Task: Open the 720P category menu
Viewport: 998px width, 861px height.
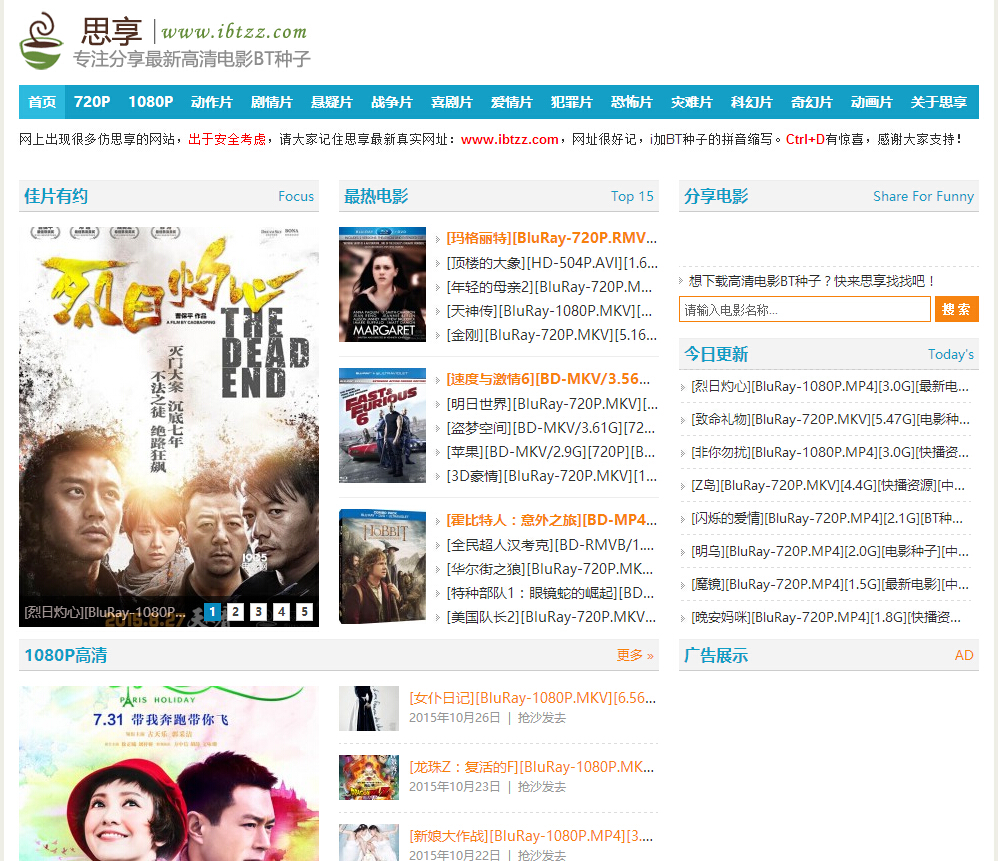Action: pyautogui.click(x=92, y=102)
